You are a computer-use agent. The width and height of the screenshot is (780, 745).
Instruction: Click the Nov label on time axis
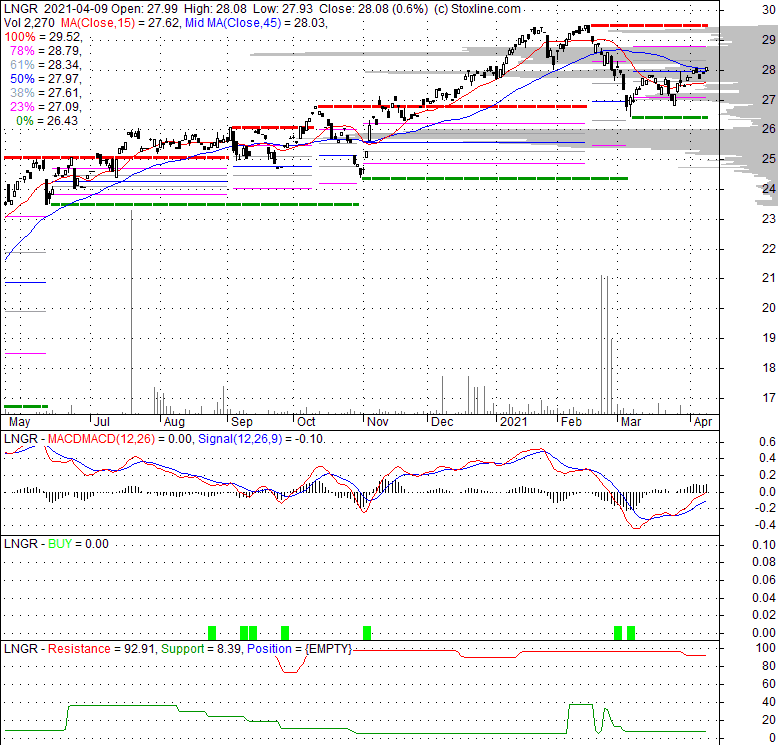[x=378, y=422]
